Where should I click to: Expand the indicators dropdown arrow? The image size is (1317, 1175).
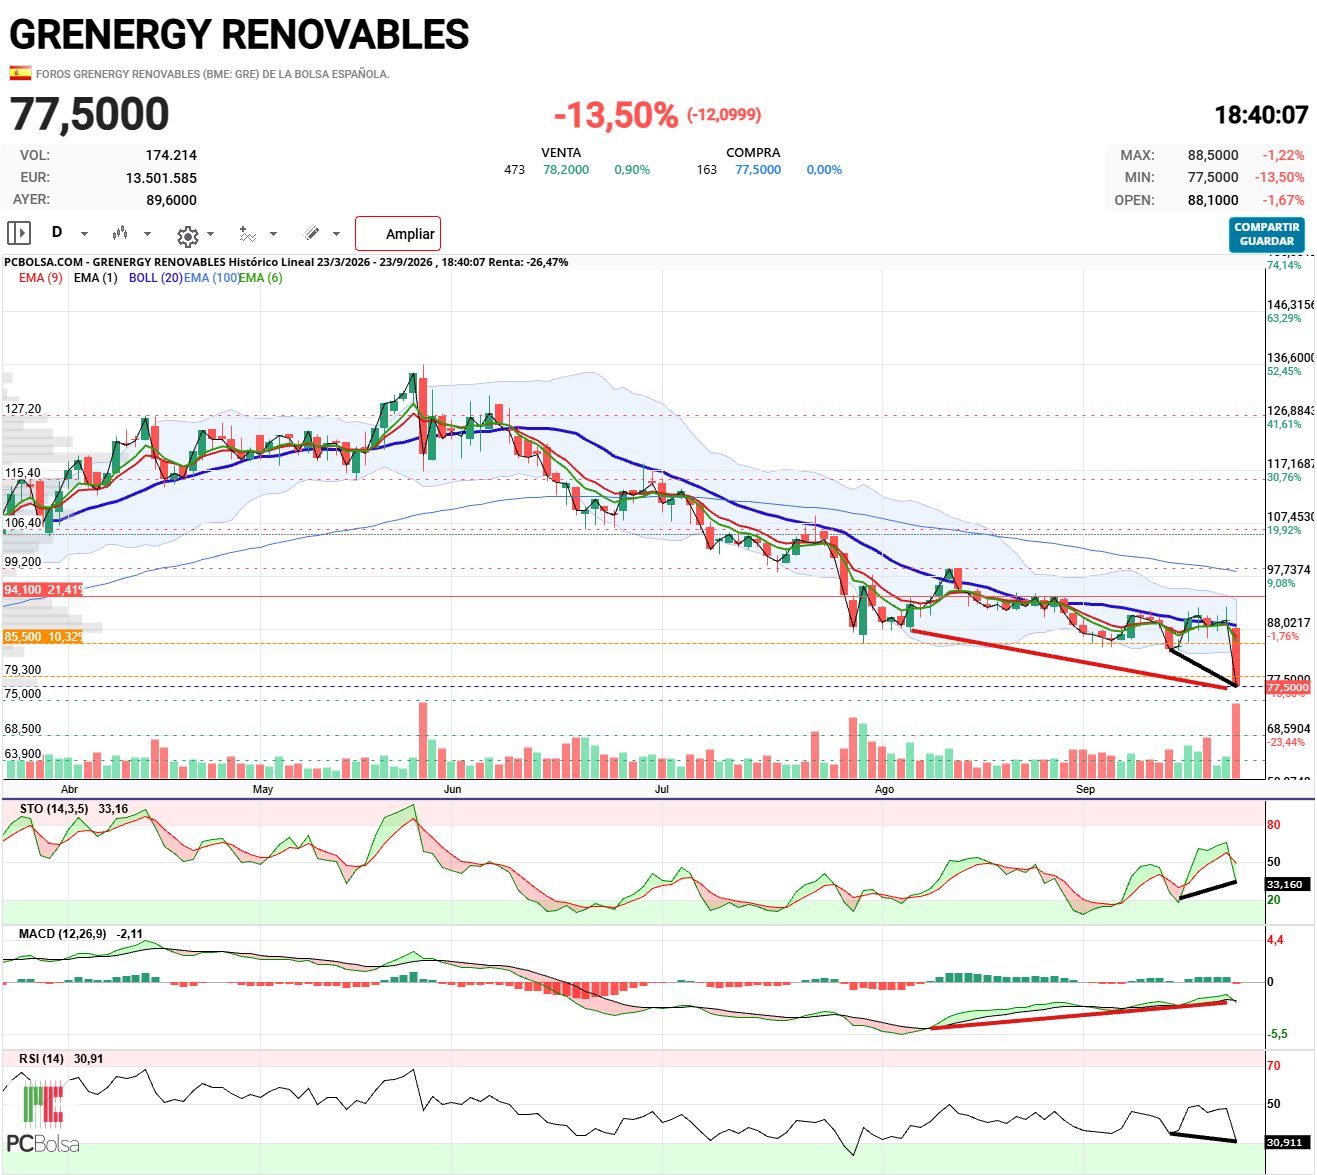[x=275, y=234]
